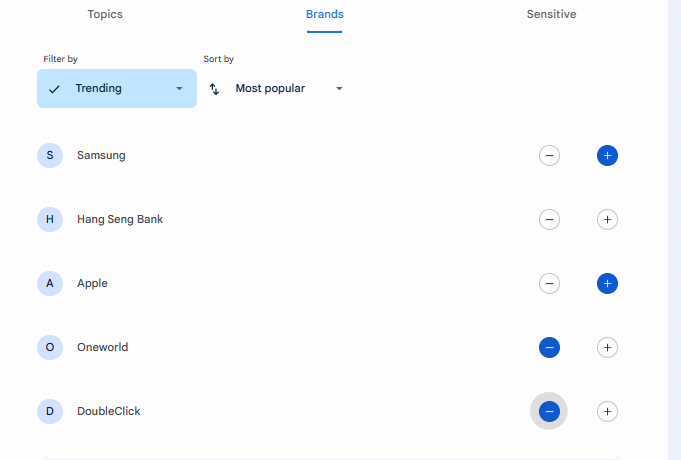Show more ads from Oneworld
Viewport: 681px width, 460px height.
(607, 347)
